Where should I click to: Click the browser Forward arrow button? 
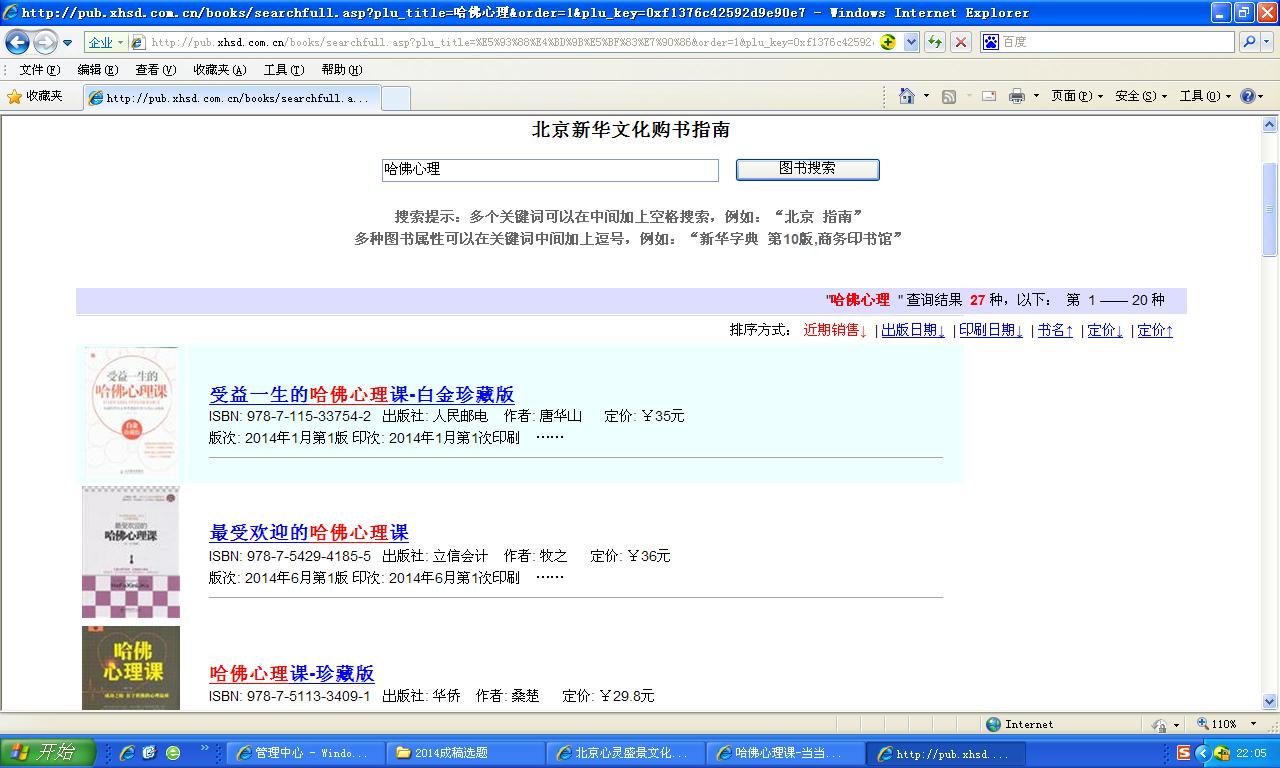(45, 42)
